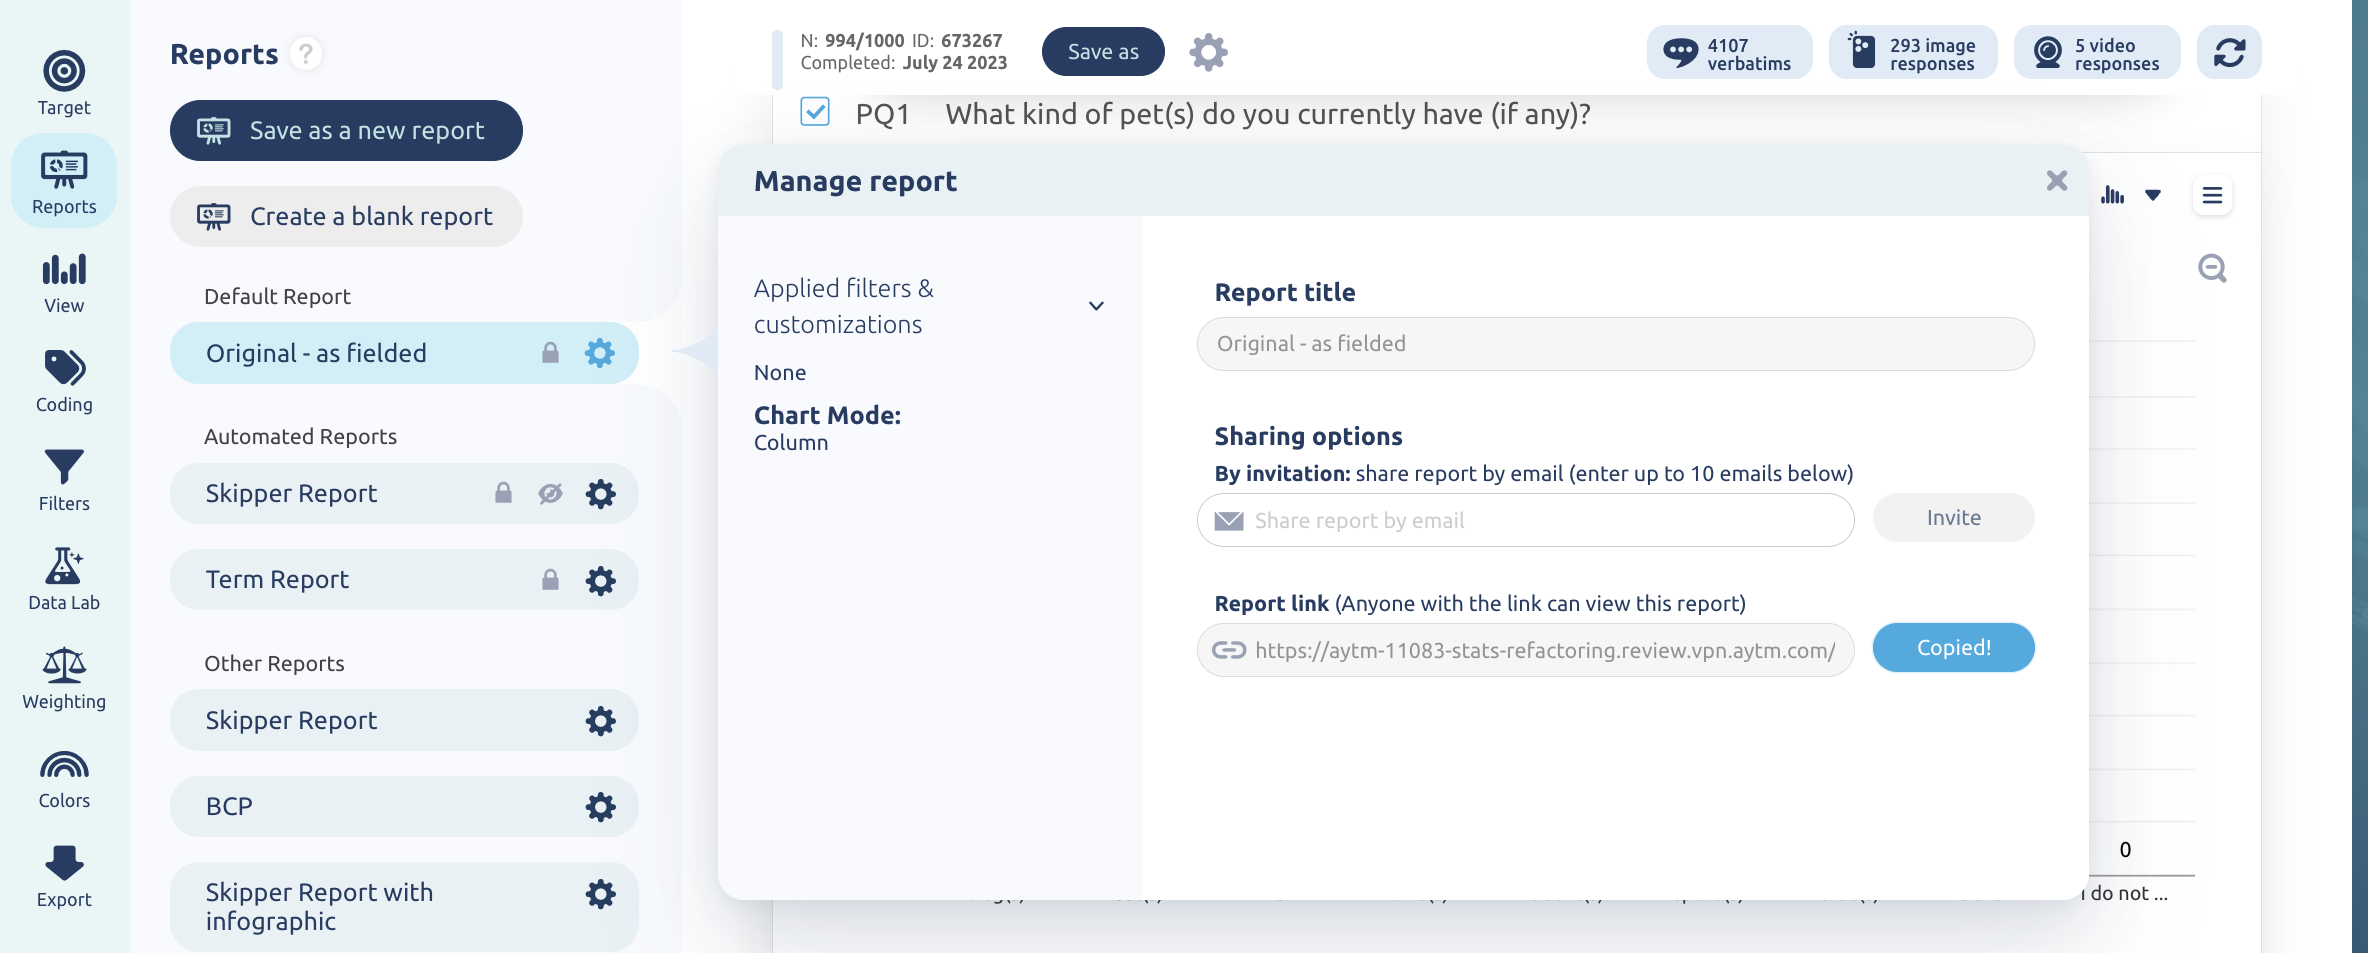Click Save as a new report

coord(346,130)
